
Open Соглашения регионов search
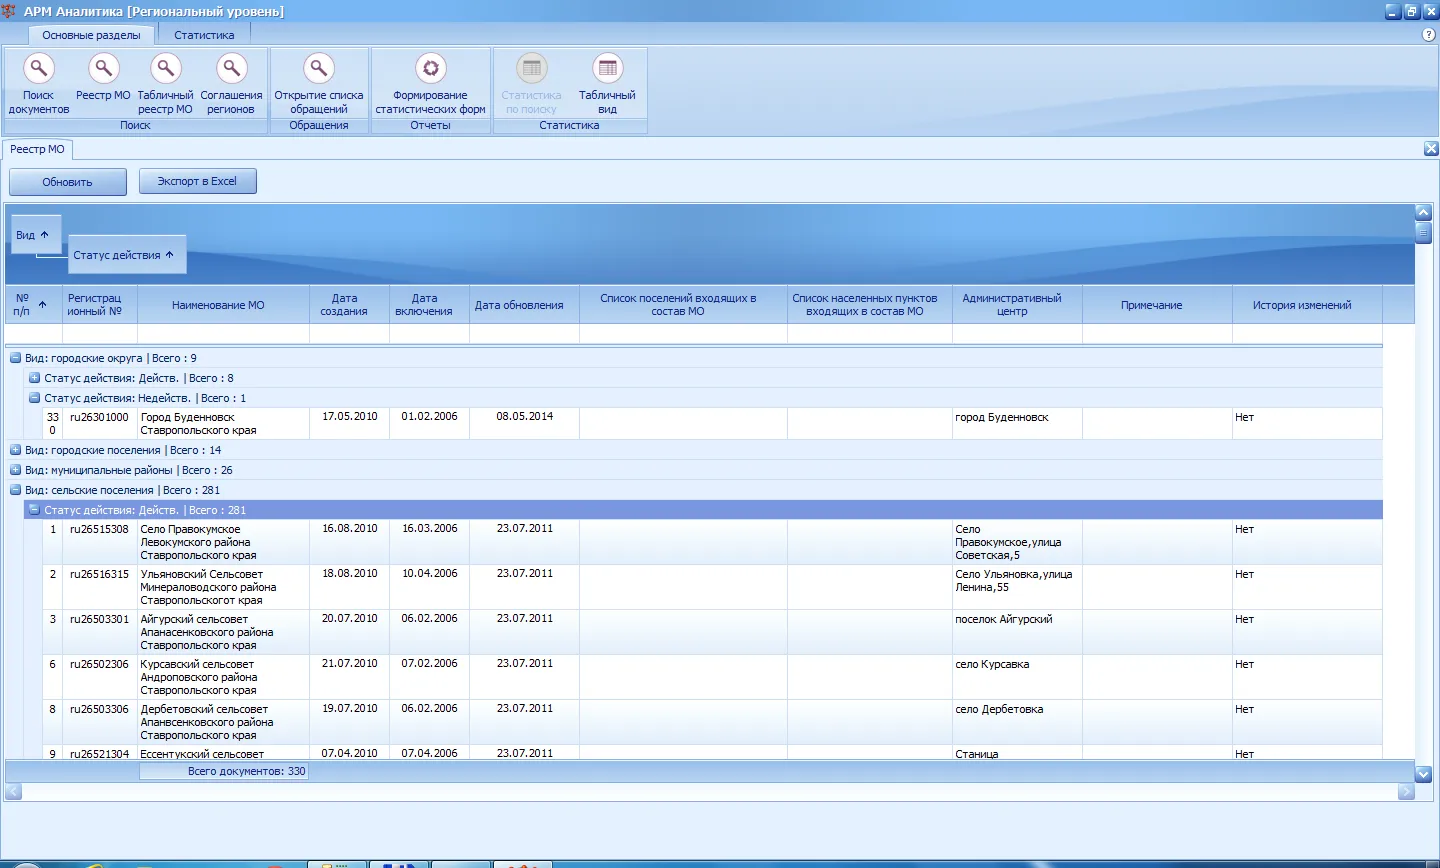231,84
